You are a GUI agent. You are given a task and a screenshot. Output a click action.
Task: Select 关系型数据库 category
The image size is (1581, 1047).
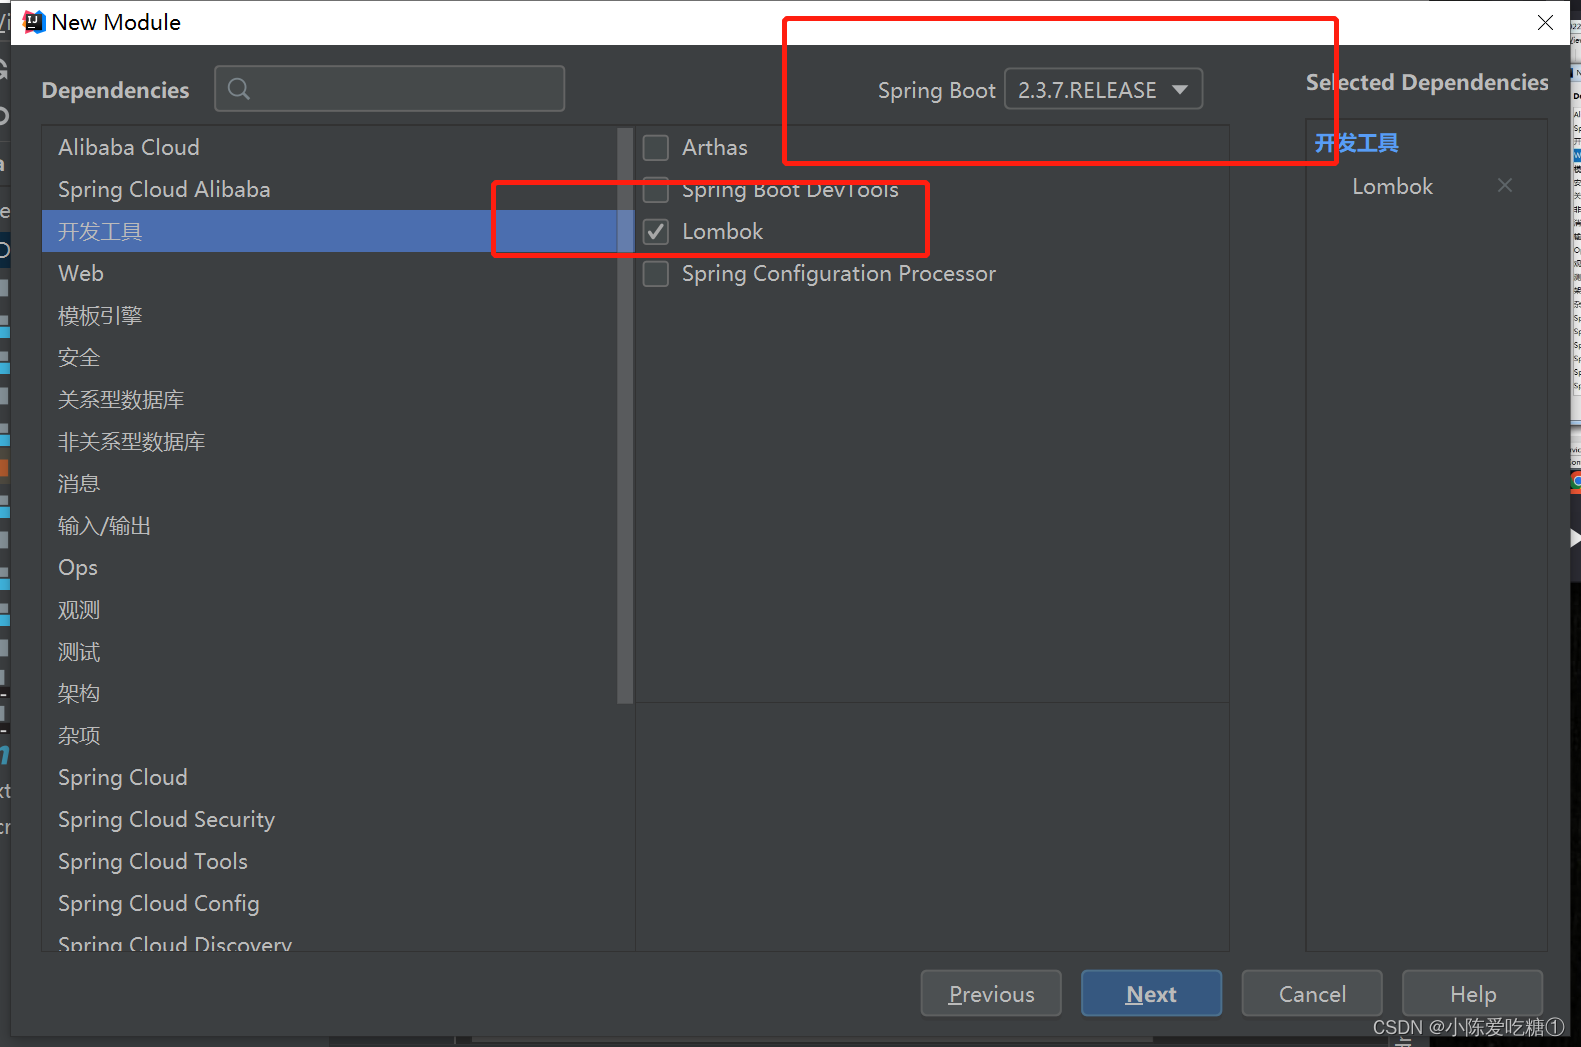pyautogui.click(x=330, y=400)
